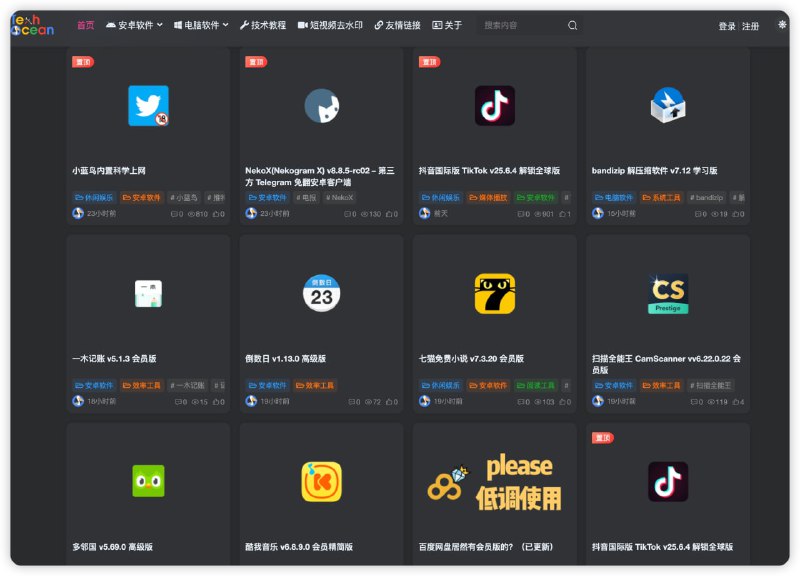Open the 七猫免费小说 cat icon

point(495,293)
